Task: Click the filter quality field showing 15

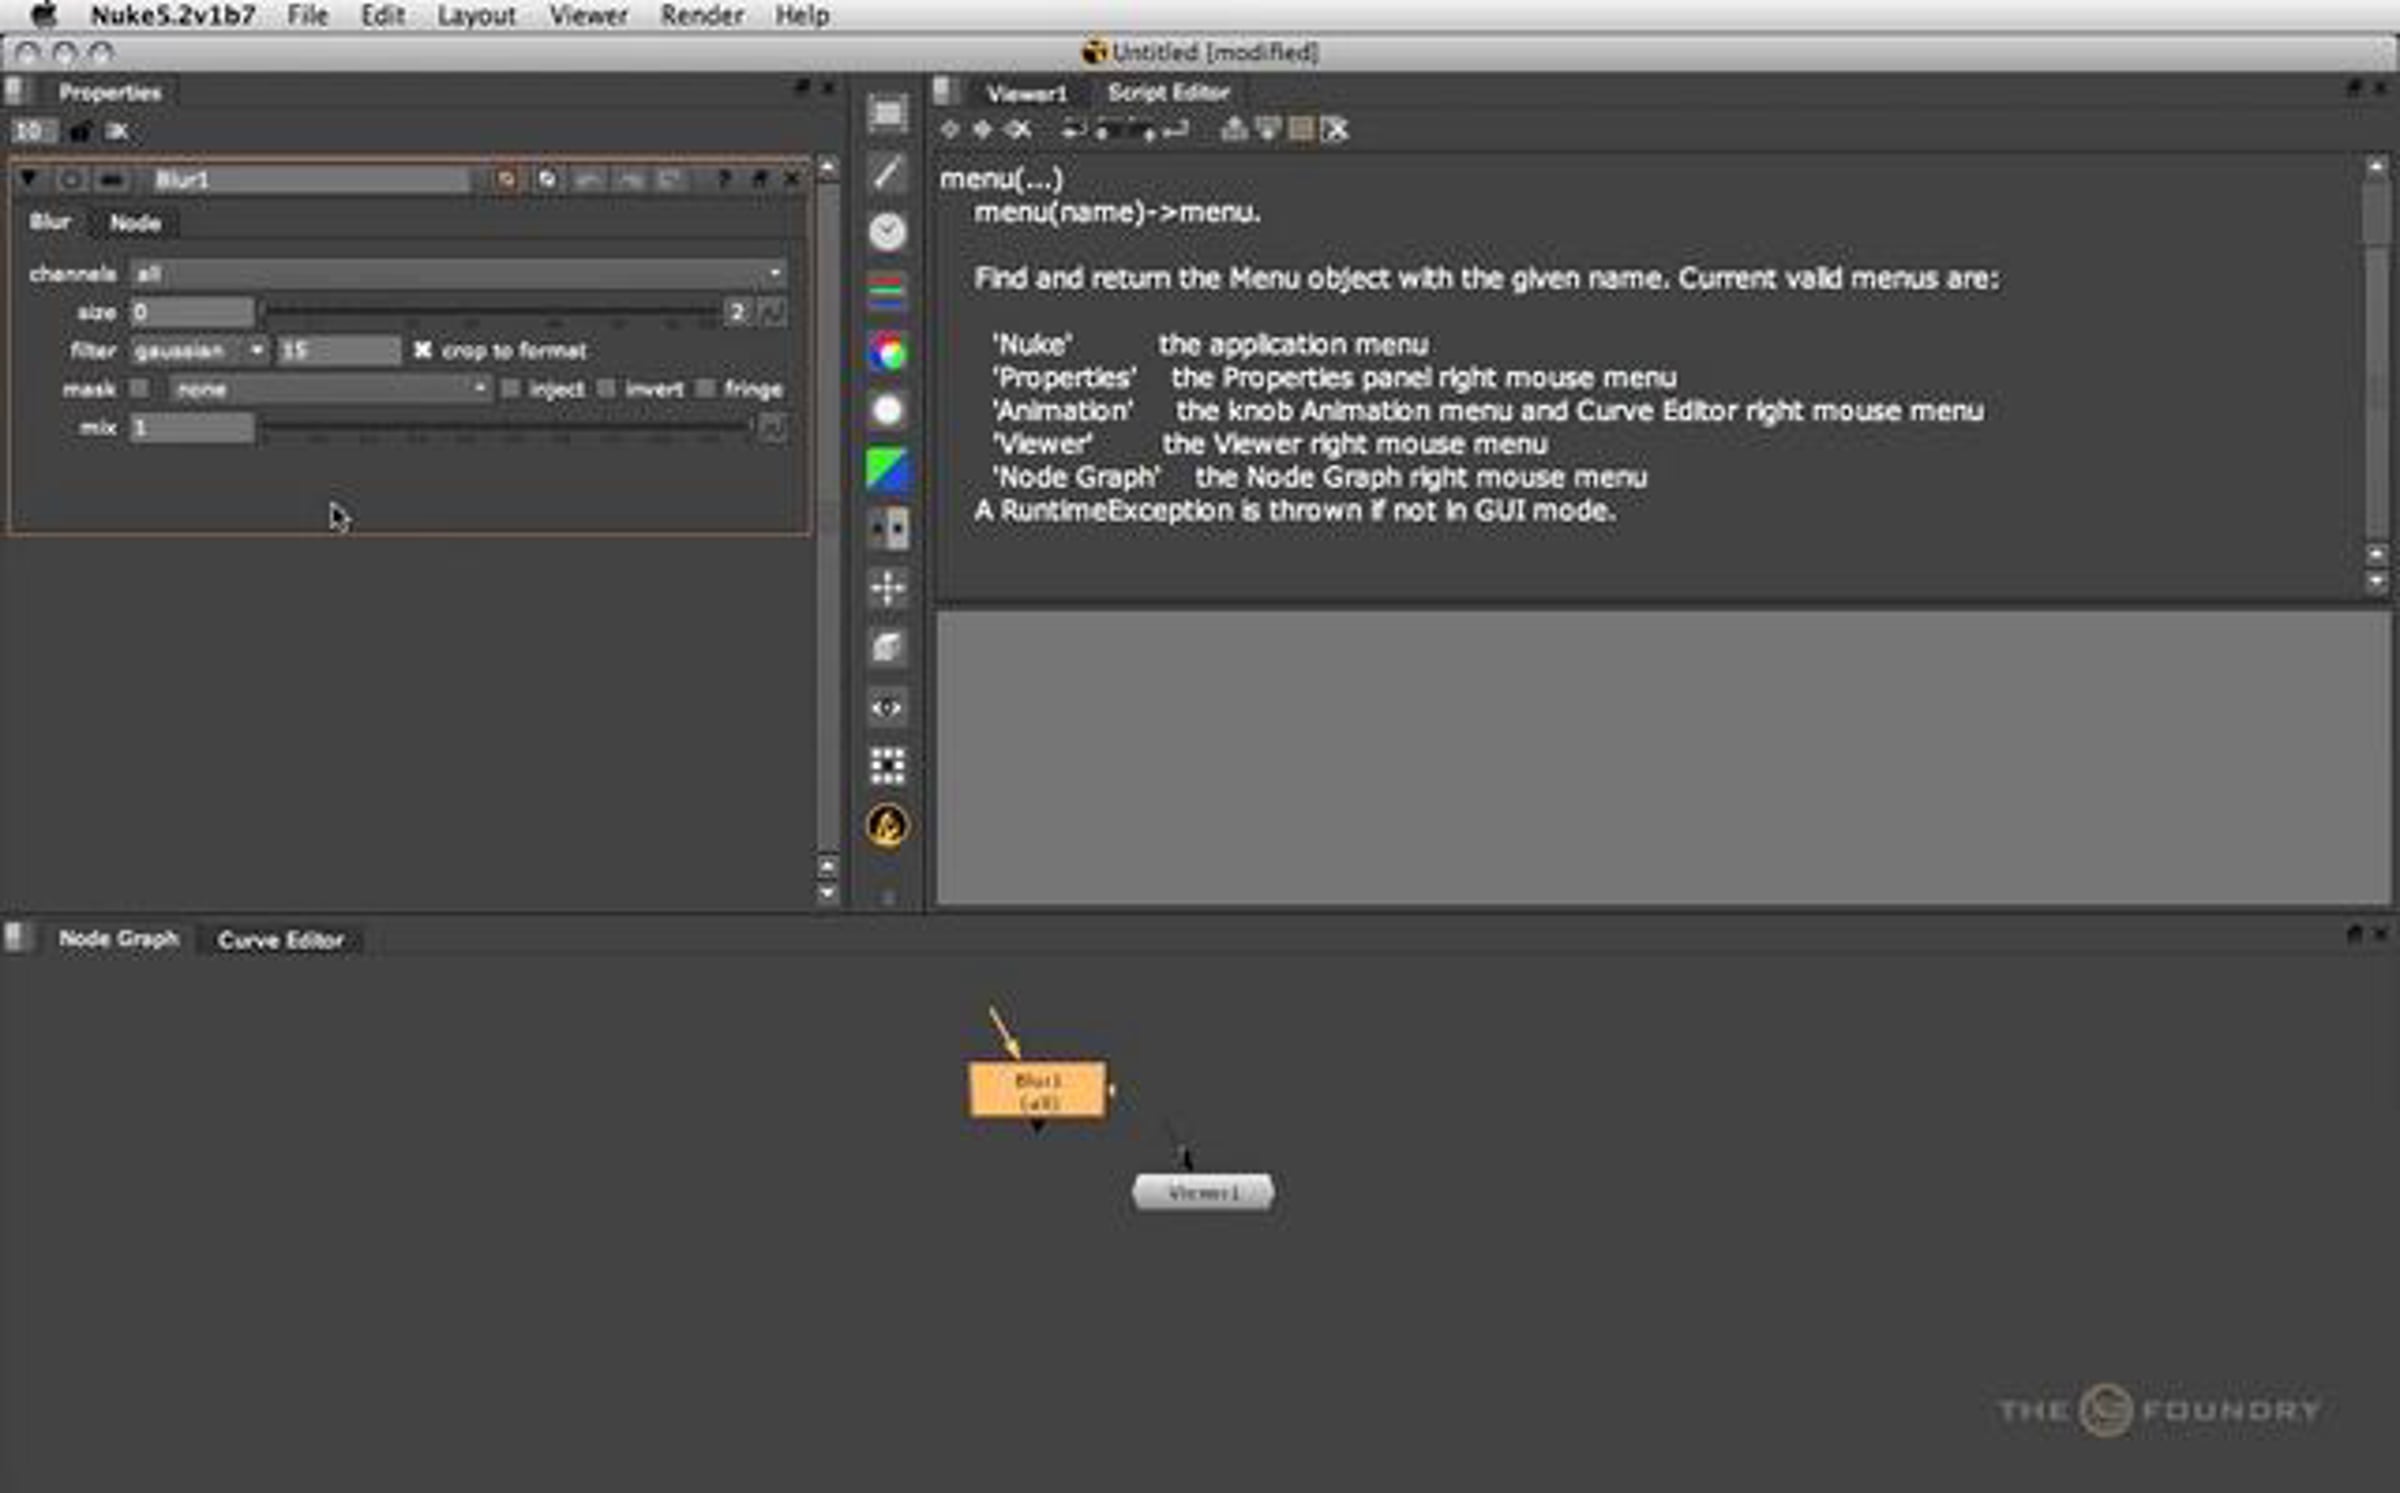Action: click(x=339, y=350)
